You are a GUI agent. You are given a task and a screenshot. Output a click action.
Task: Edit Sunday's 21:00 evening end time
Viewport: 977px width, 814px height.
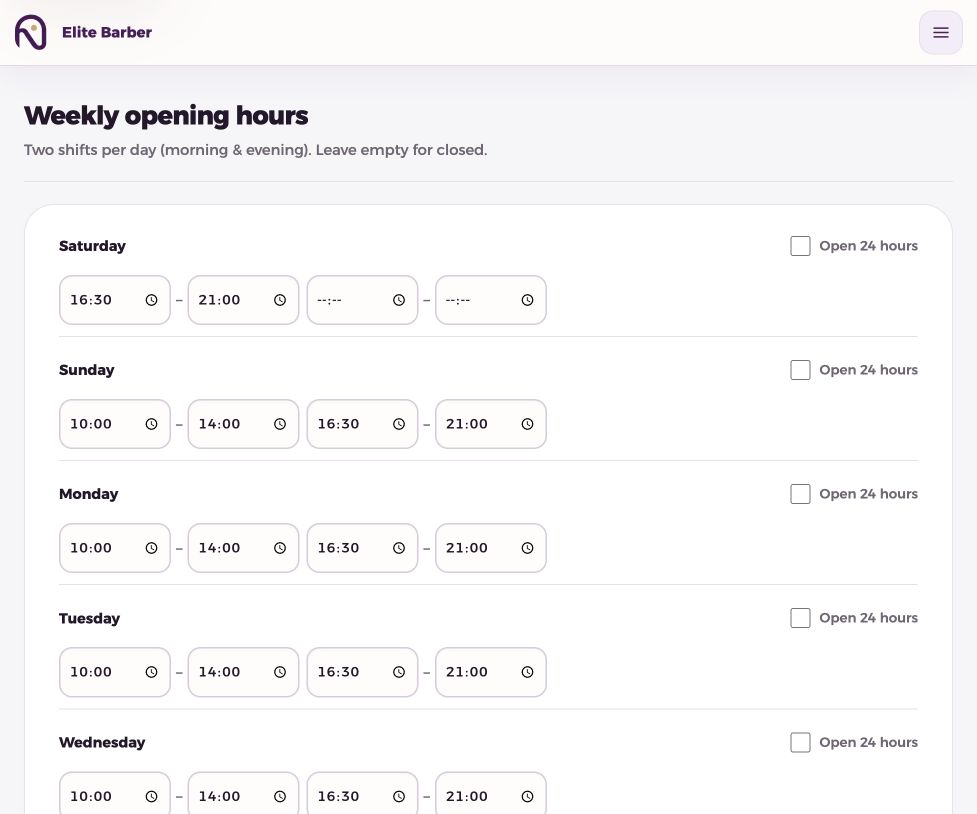pos(490,424)
